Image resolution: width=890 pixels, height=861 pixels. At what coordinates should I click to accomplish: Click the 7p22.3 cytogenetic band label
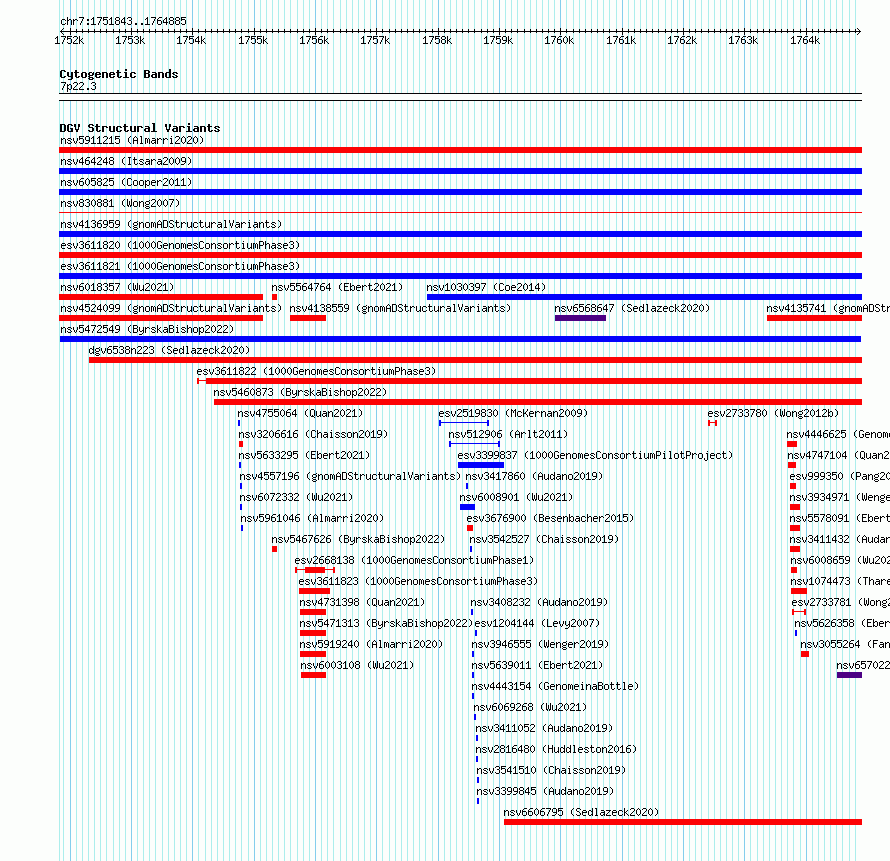coord(78,86)
